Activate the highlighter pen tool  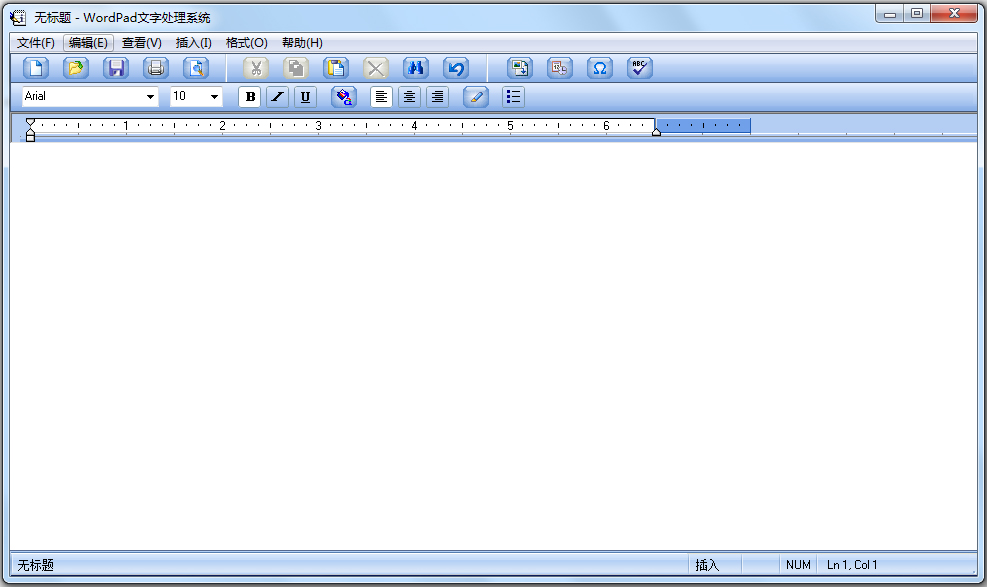tap(476, 97)
